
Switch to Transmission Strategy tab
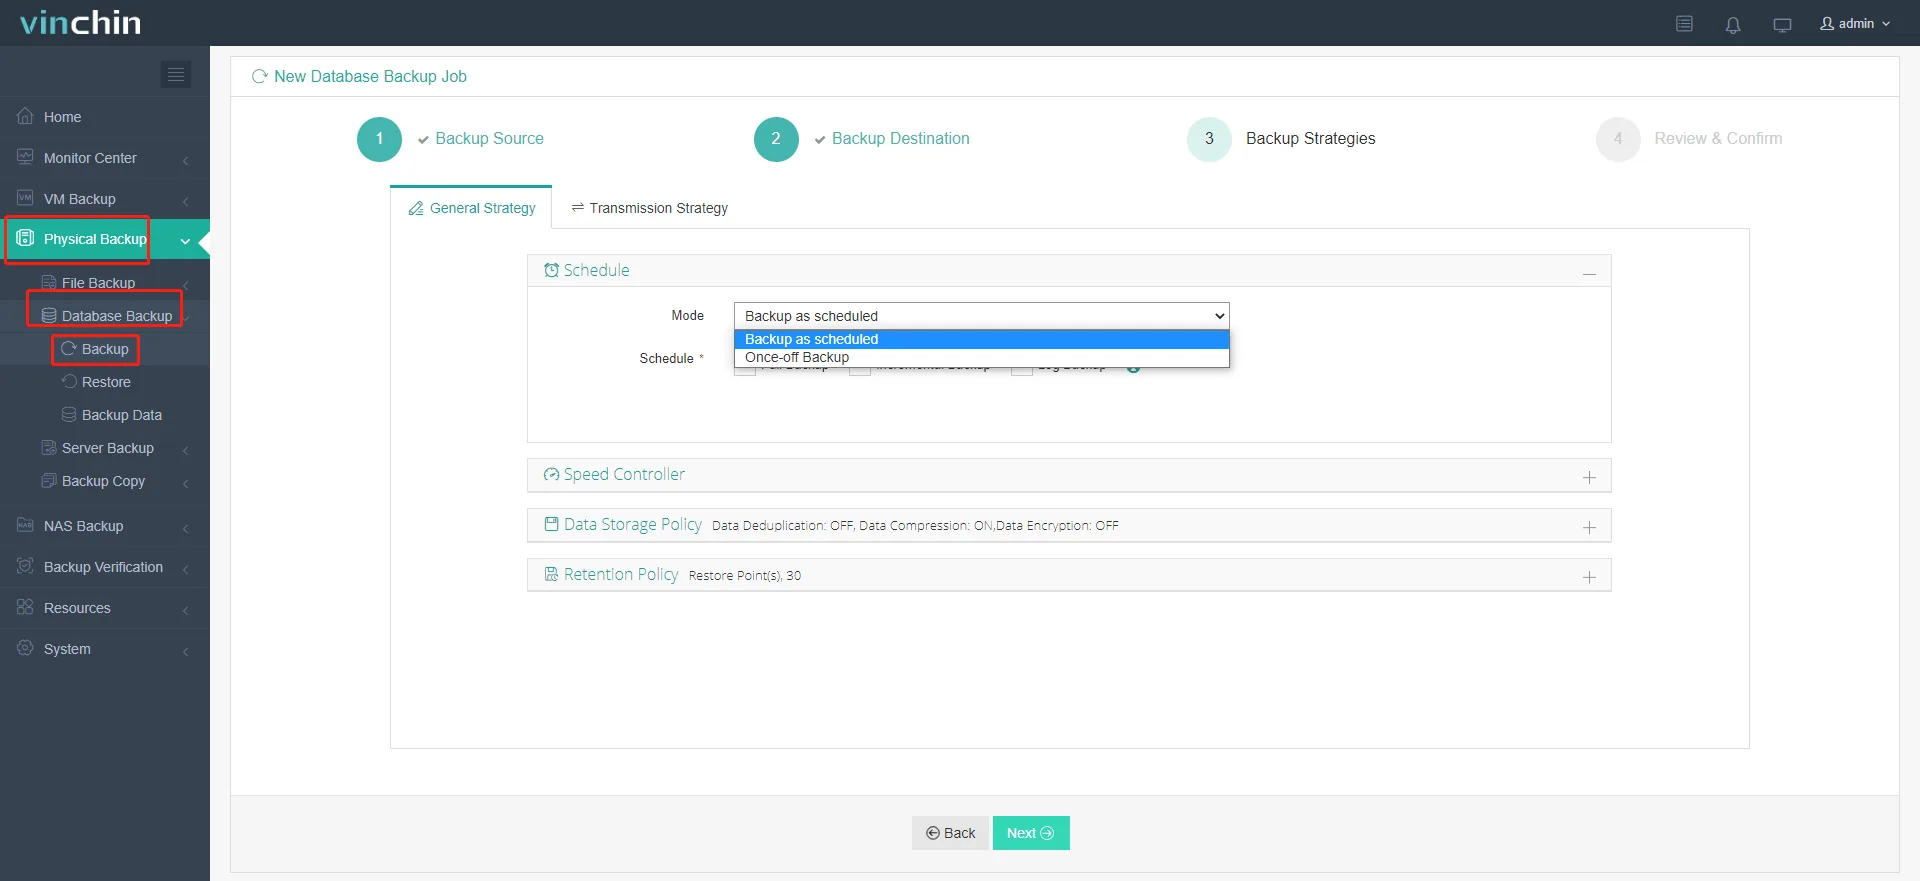pos(649,208)
